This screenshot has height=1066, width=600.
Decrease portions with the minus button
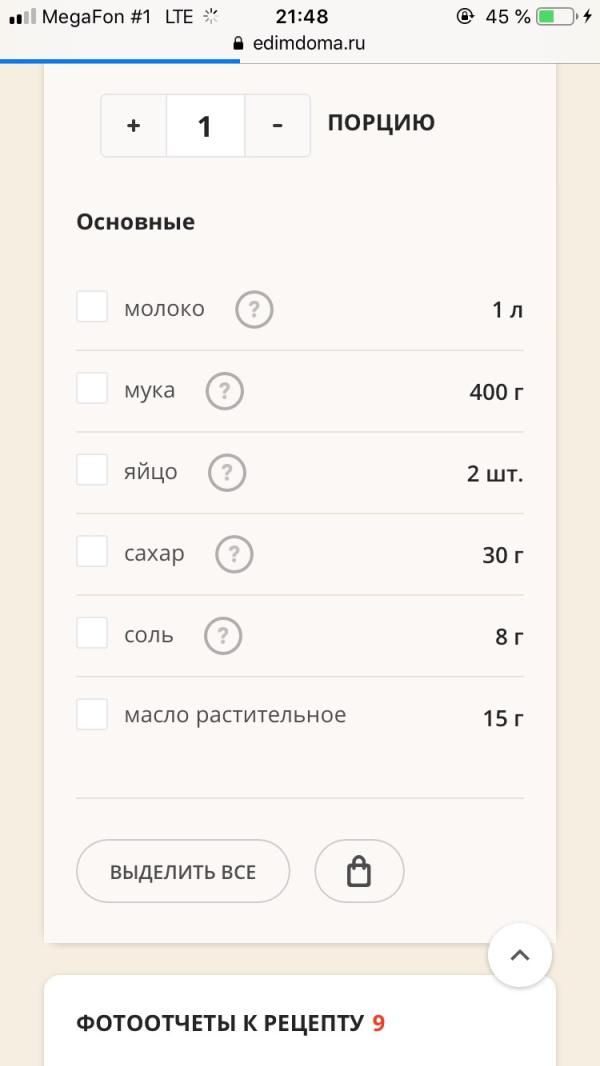[277, 126]
